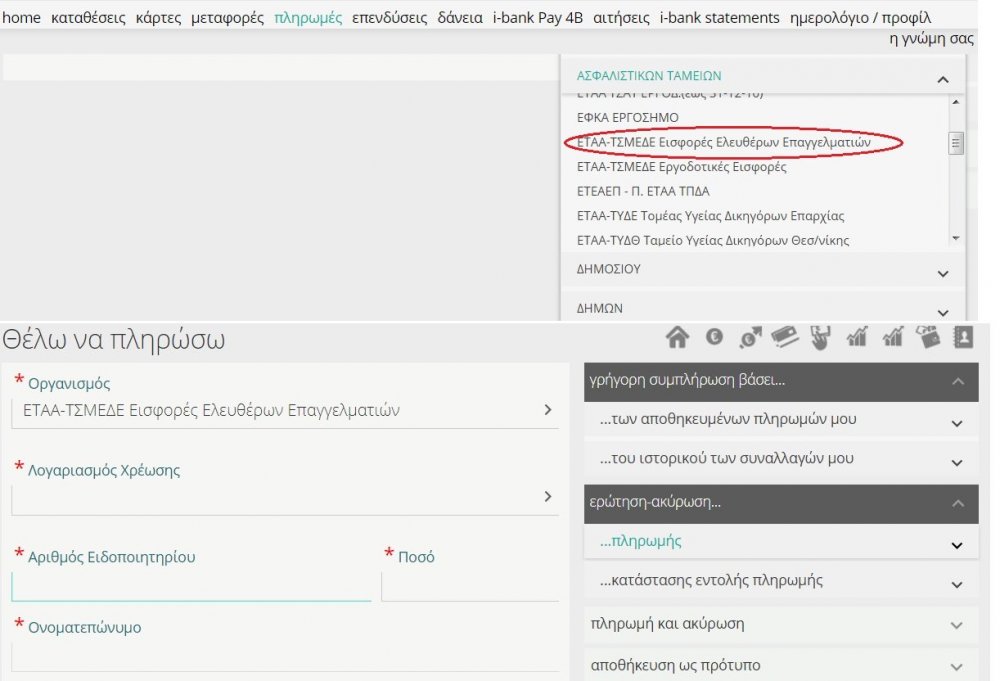The height and width of the screenshot is (681, 1000).
Task: Click the Αριθμός Ειδοποιητηρίου input field
Action: (191, 586)
